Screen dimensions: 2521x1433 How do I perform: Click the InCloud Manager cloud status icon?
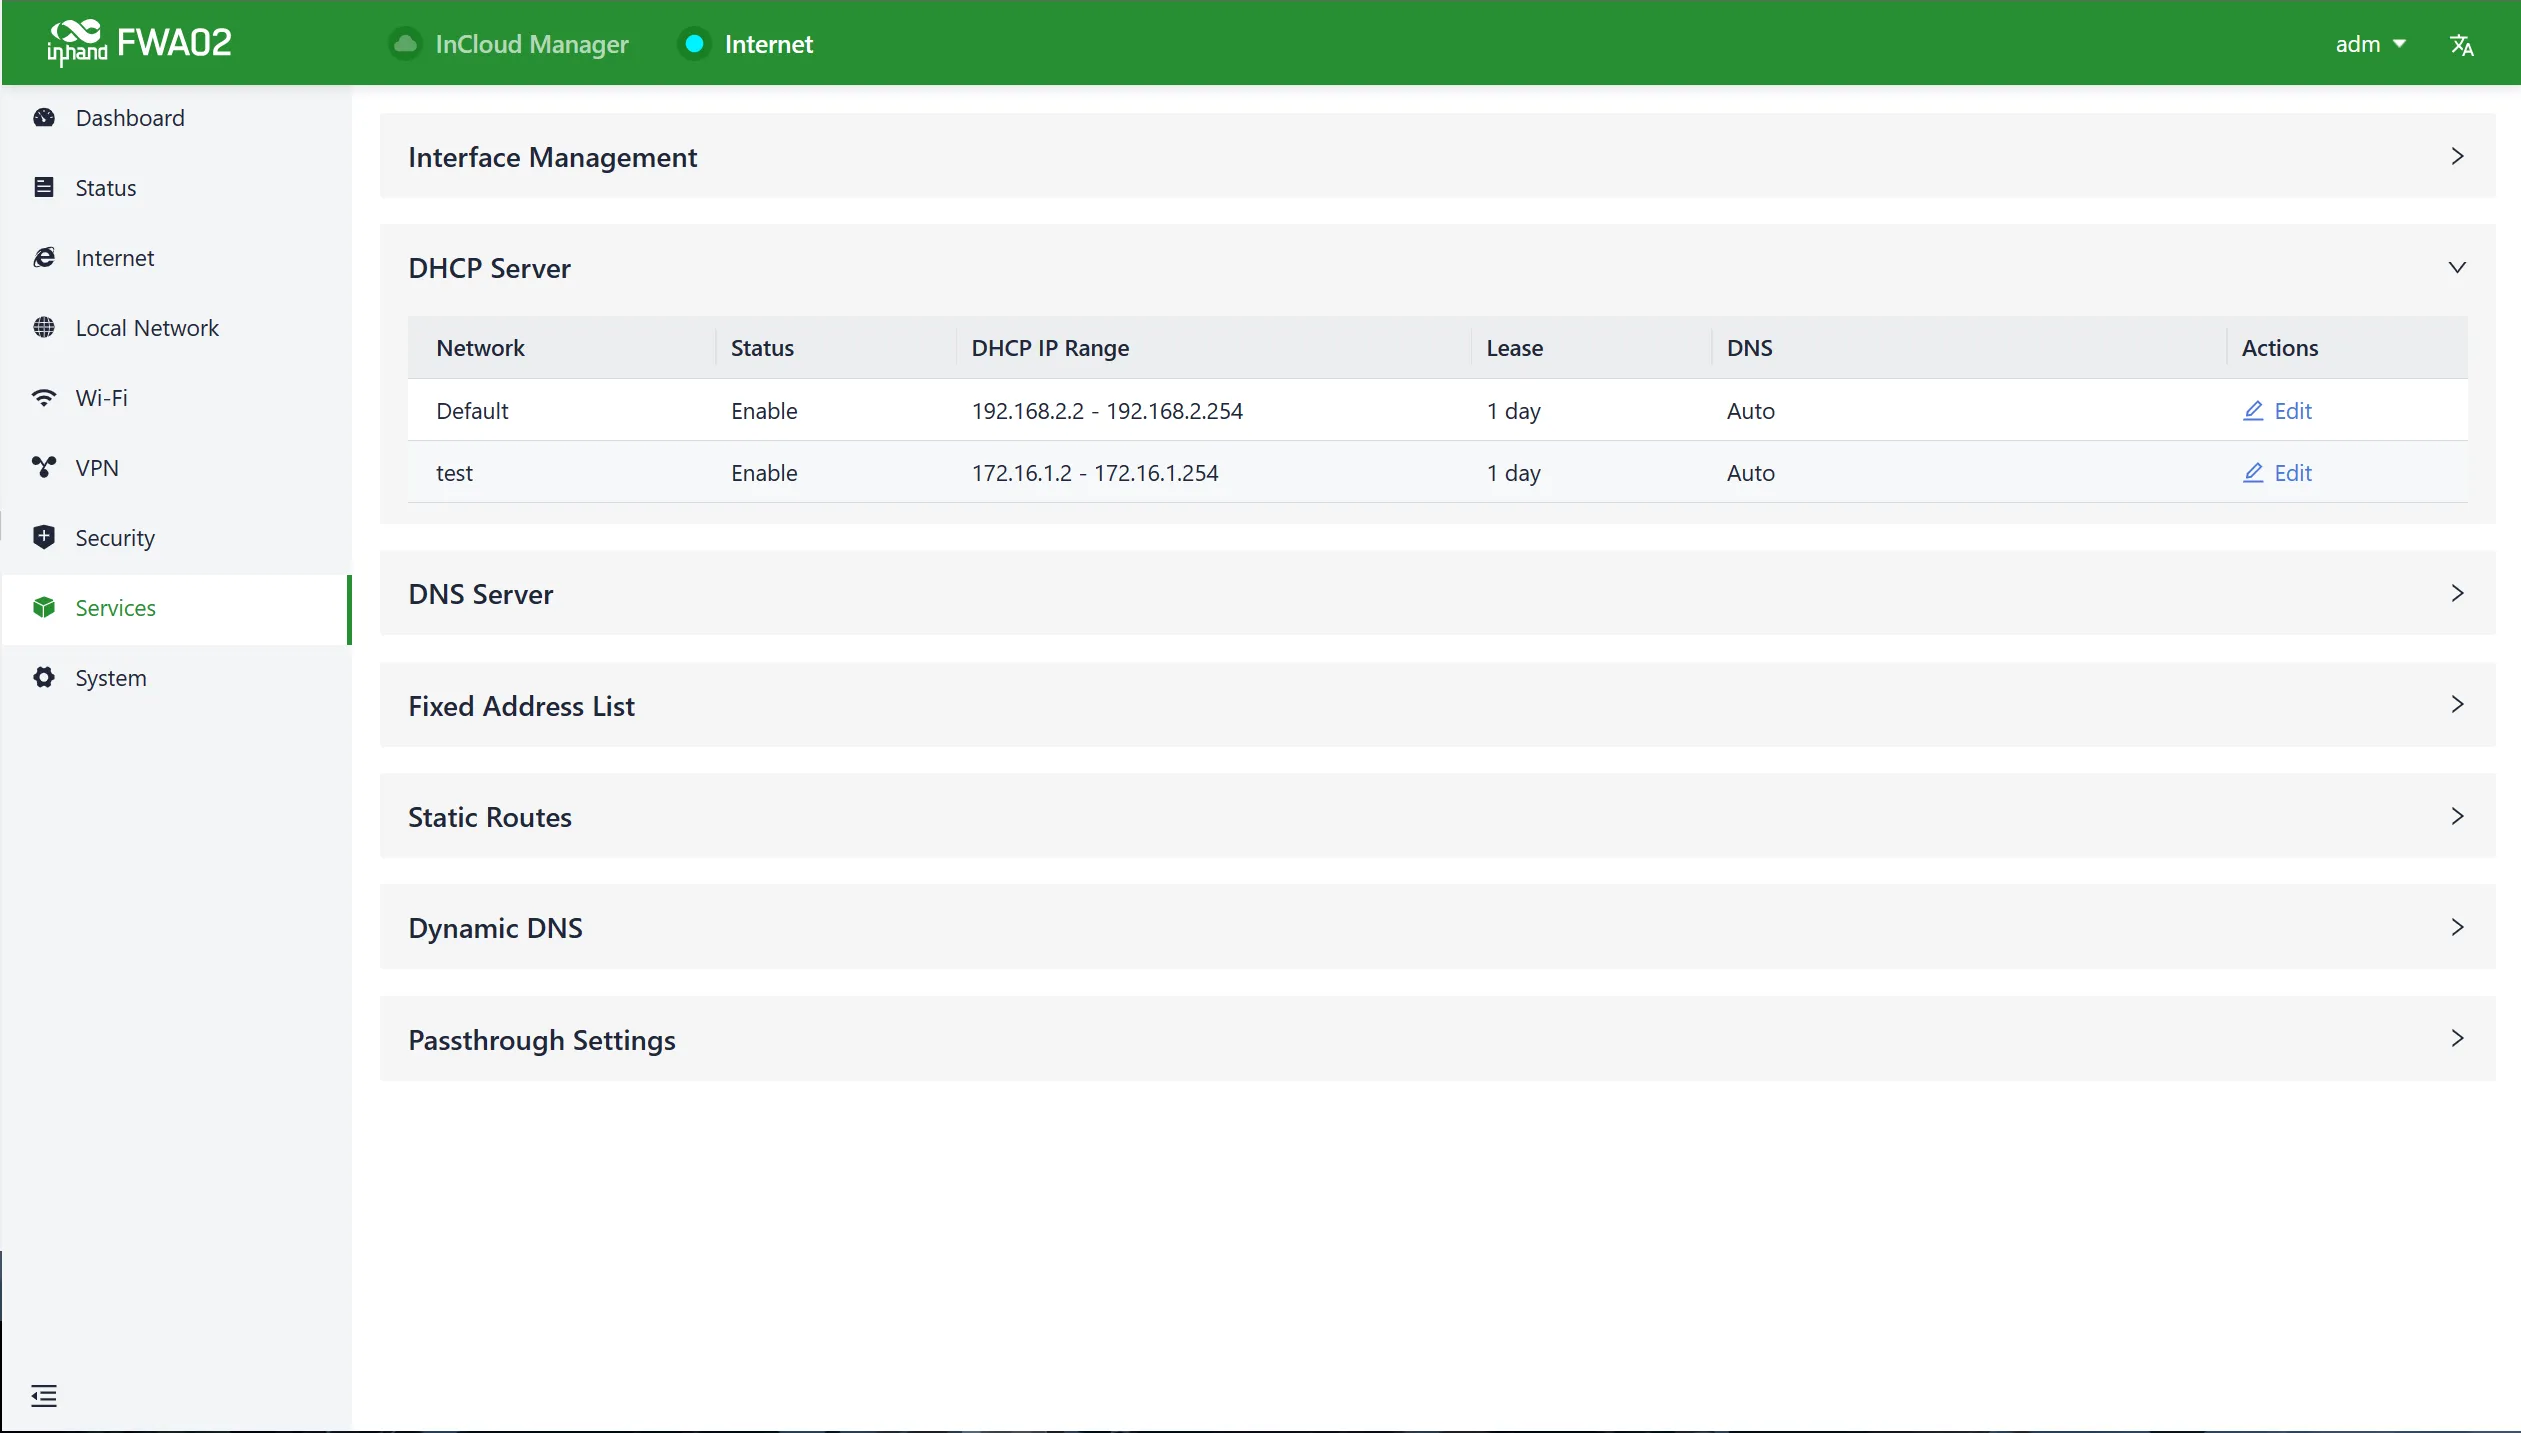click(405, 44)
